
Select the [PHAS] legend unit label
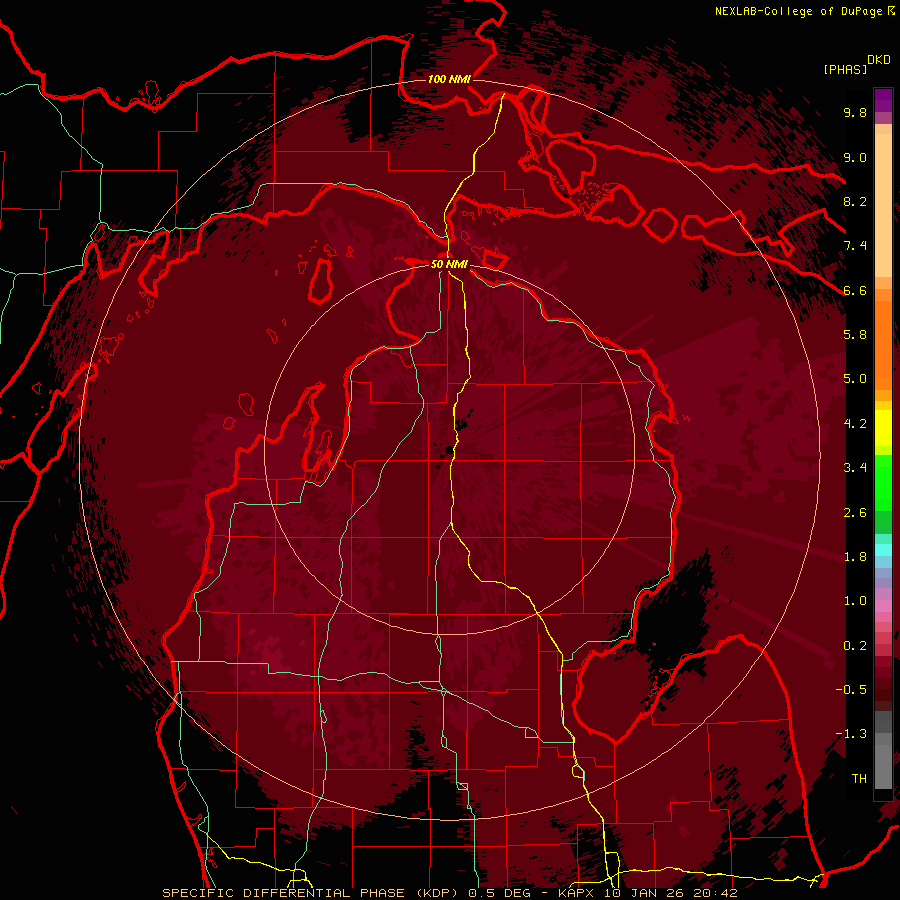click(845, 69)
